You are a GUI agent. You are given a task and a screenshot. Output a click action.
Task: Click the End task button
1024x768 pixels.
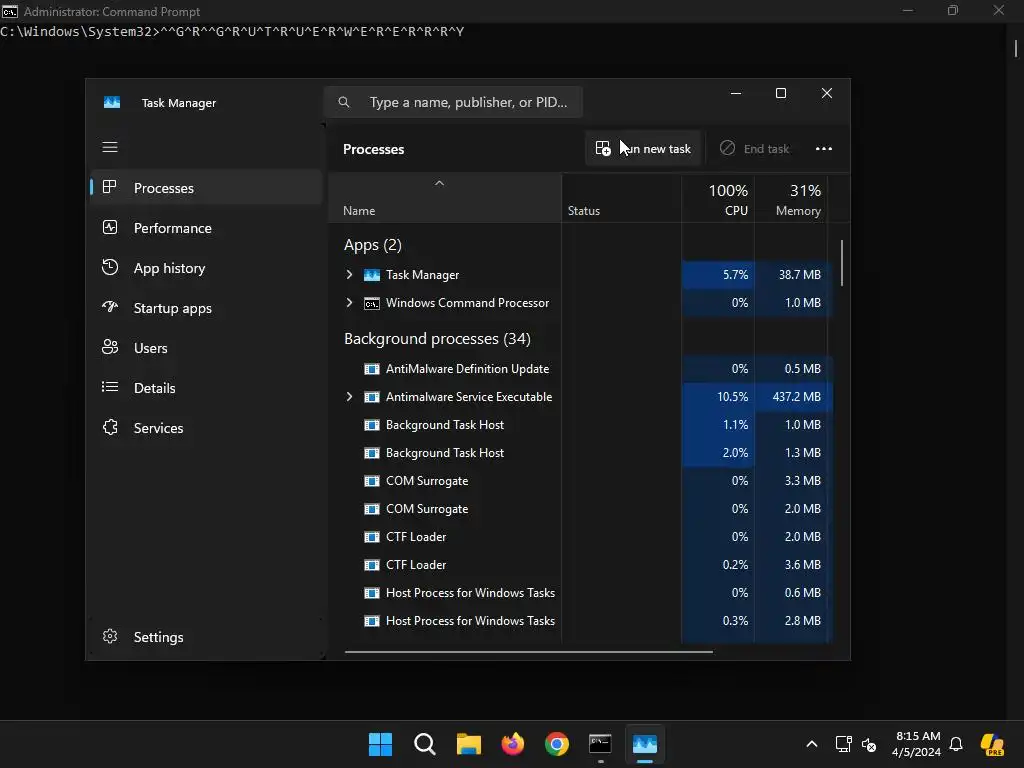point(754,149)
